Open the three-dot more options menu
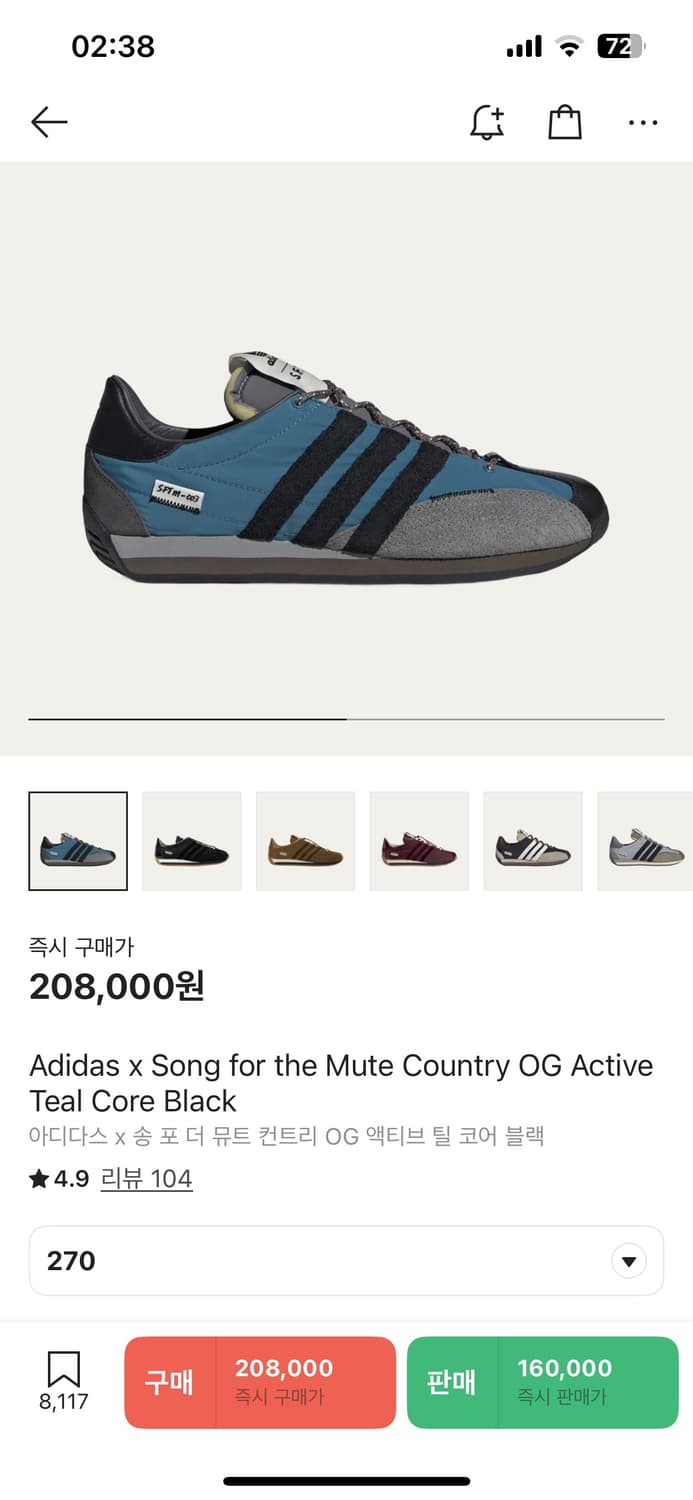Viewport: 693px width, 1500px height. 643,122
